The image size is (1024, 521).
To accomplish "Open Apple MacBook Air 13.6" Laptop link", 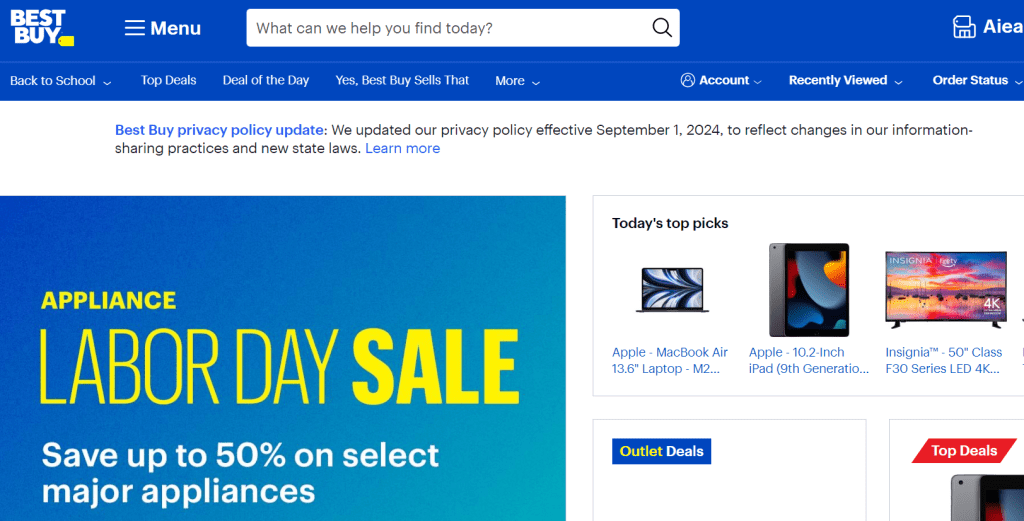I will (x=670, y=360).
